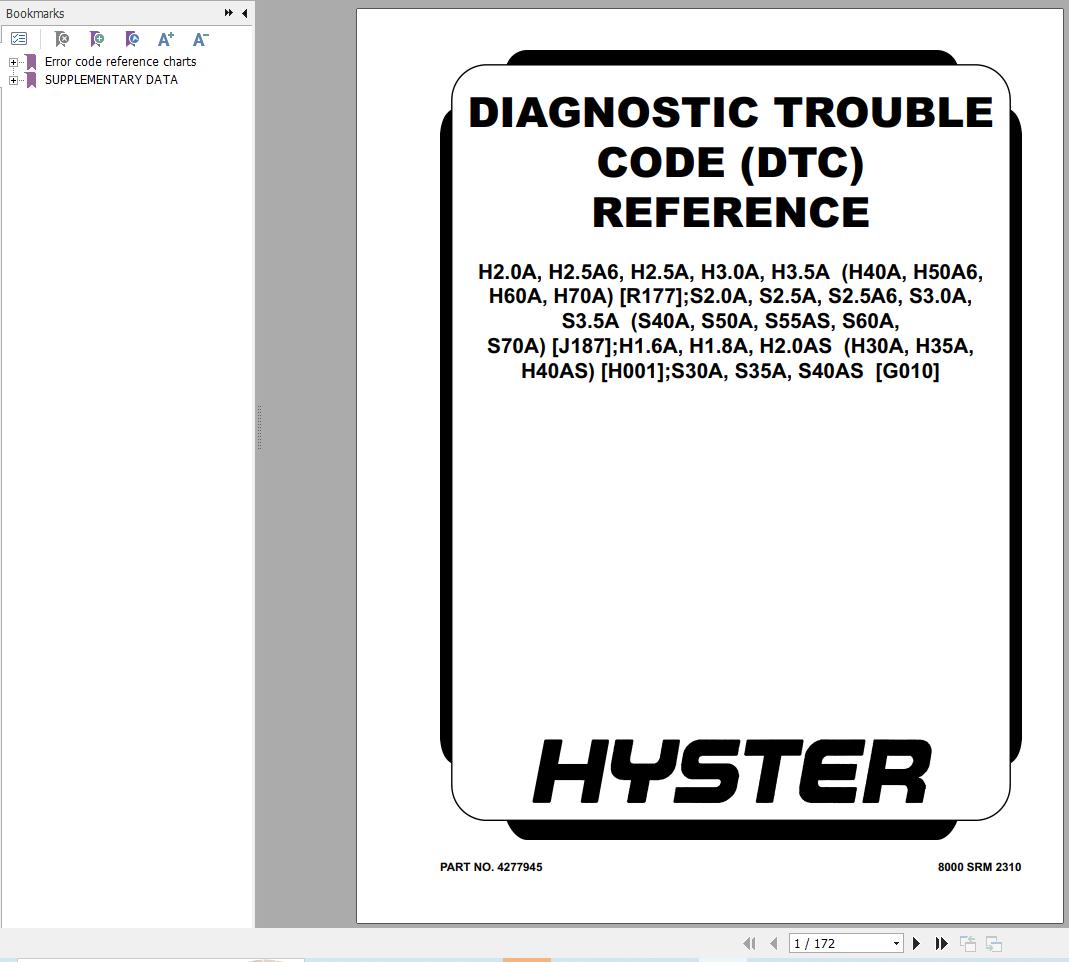Decrease bookmark font size with A-

200,39
